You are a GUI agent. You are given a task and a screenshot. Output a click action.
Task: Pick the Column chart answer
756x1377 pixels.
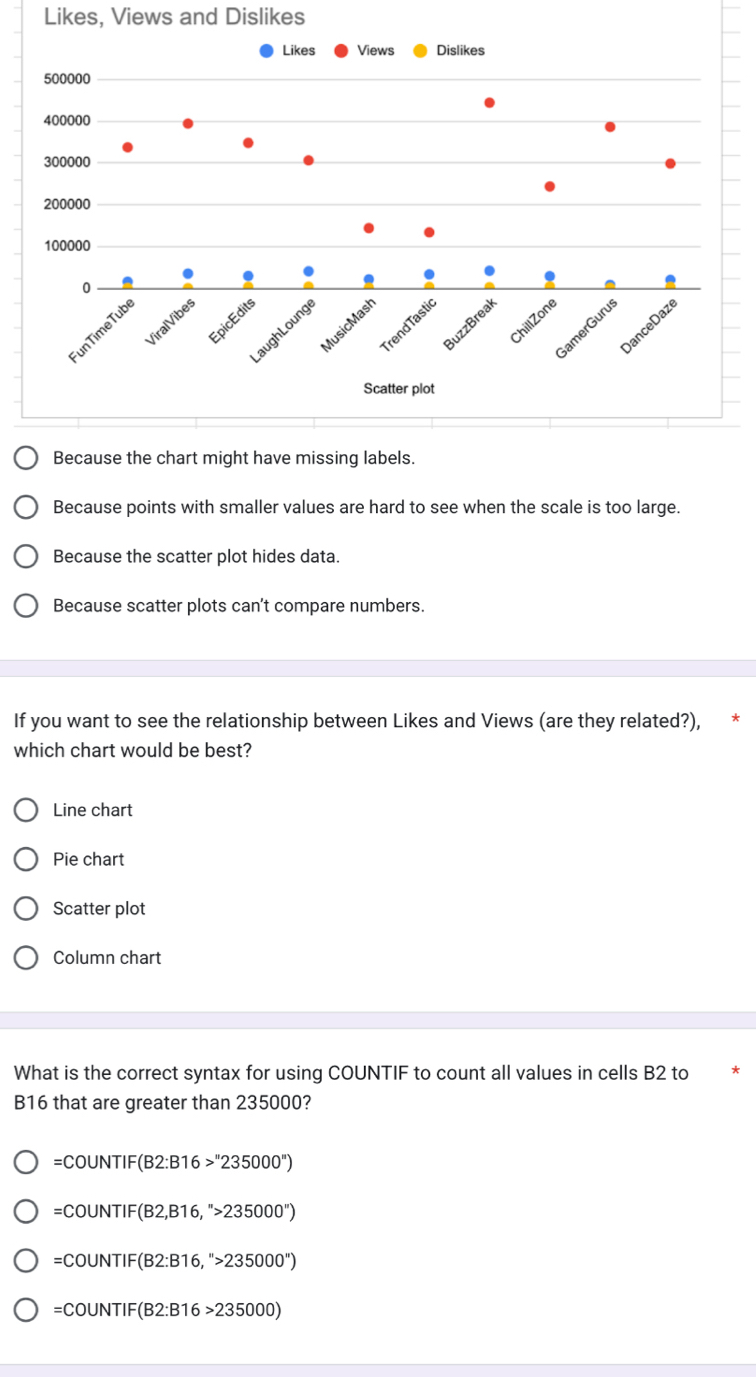pos(29,958)
